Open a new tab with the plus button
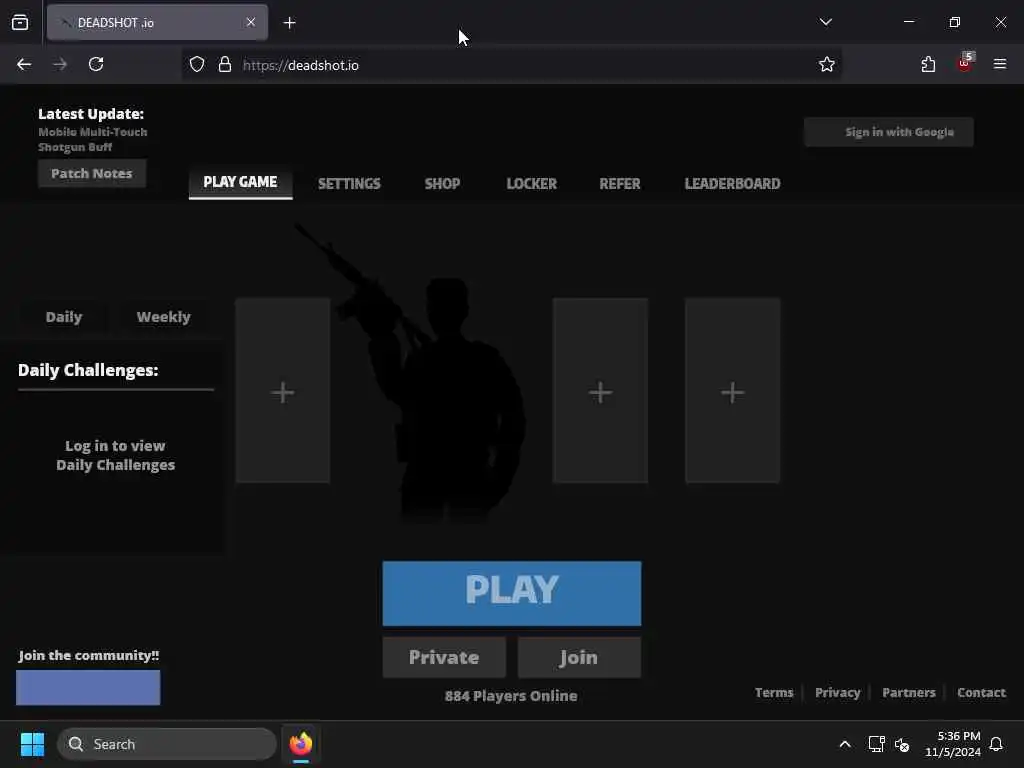This screenshot has width=1024, height=768. [289, 23]
